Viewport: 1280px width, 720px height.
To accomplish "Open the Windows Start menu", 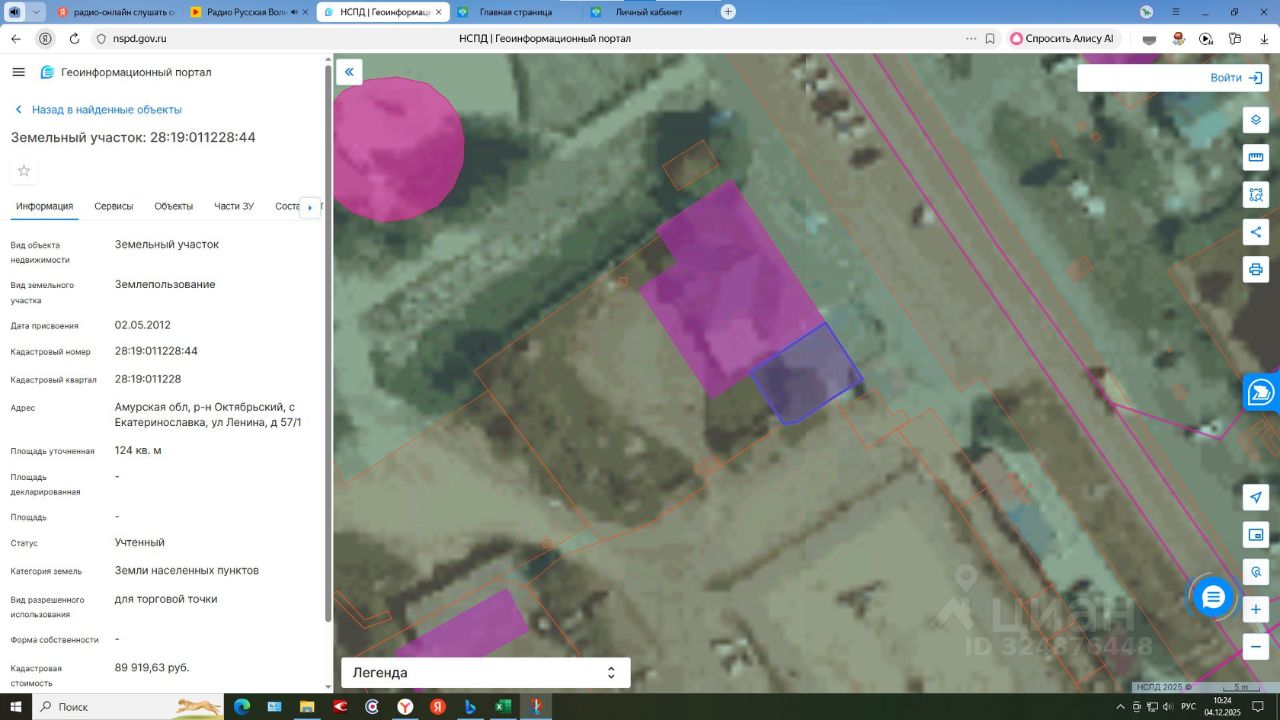I will (x=15, y=707).
